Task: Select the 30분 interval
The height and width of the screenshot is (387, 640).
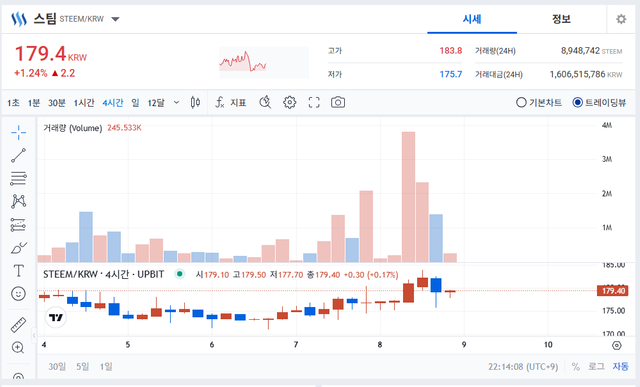Action: pyautogui.click(x=57, y=103)
